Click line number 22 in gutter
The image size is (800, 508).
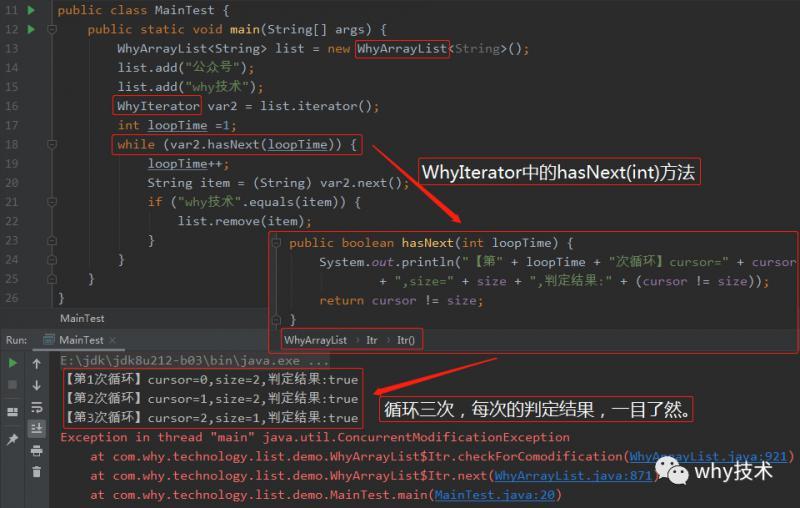(x=12, y=222)
